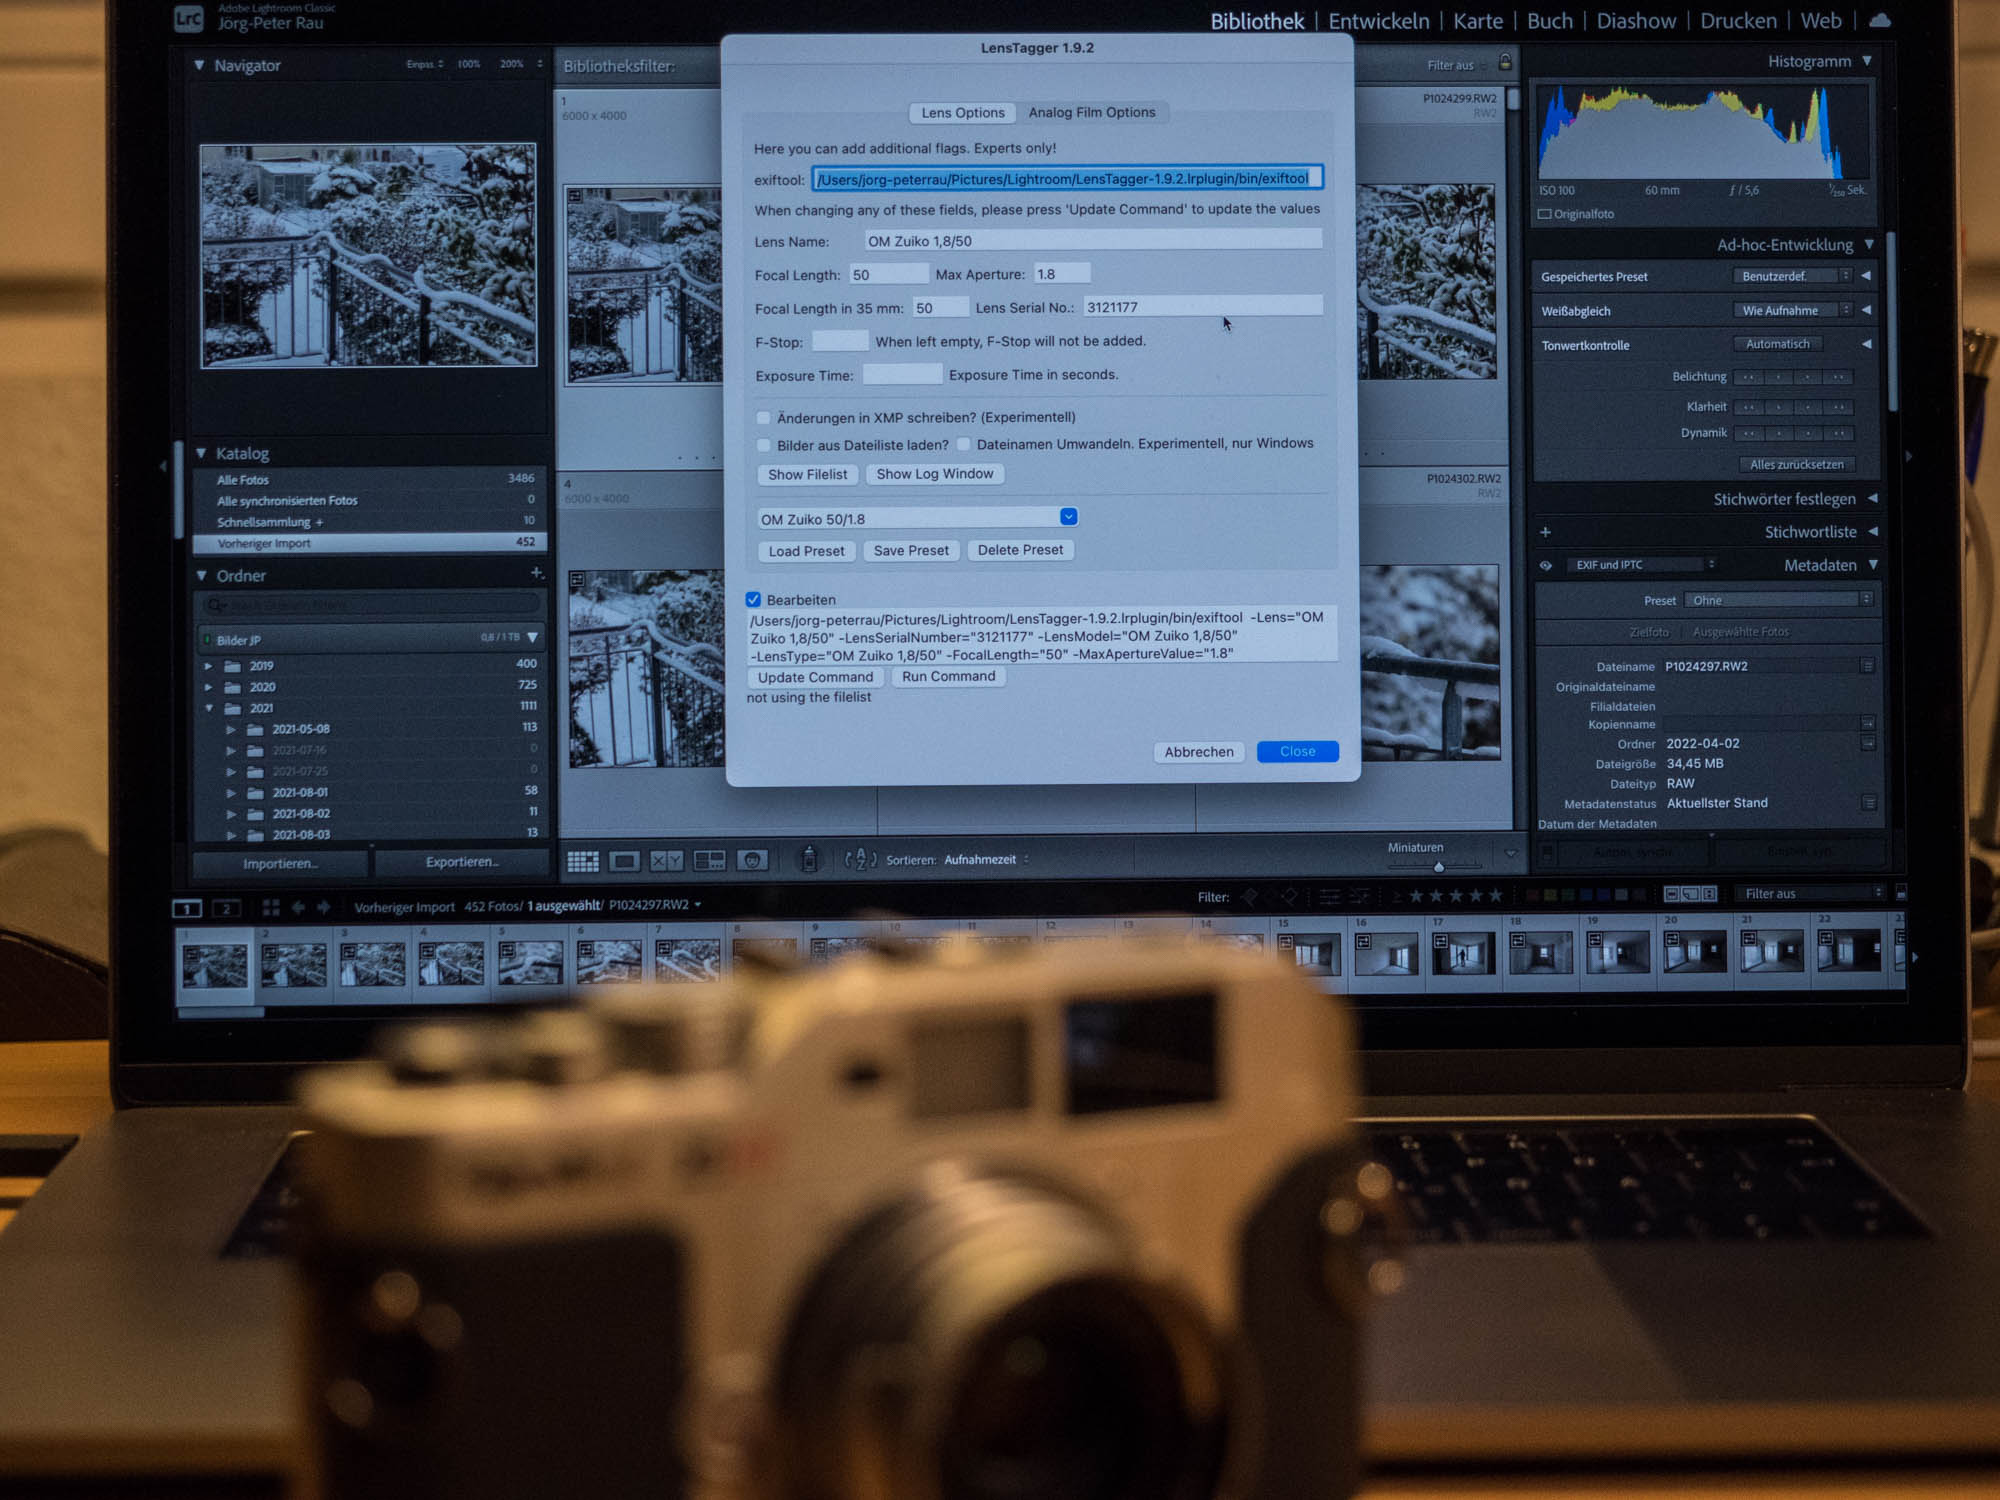Toggle Änderungen in XMP schreiben checkbox
Screen dimensions: 2000x1500
tap(762, 418)
